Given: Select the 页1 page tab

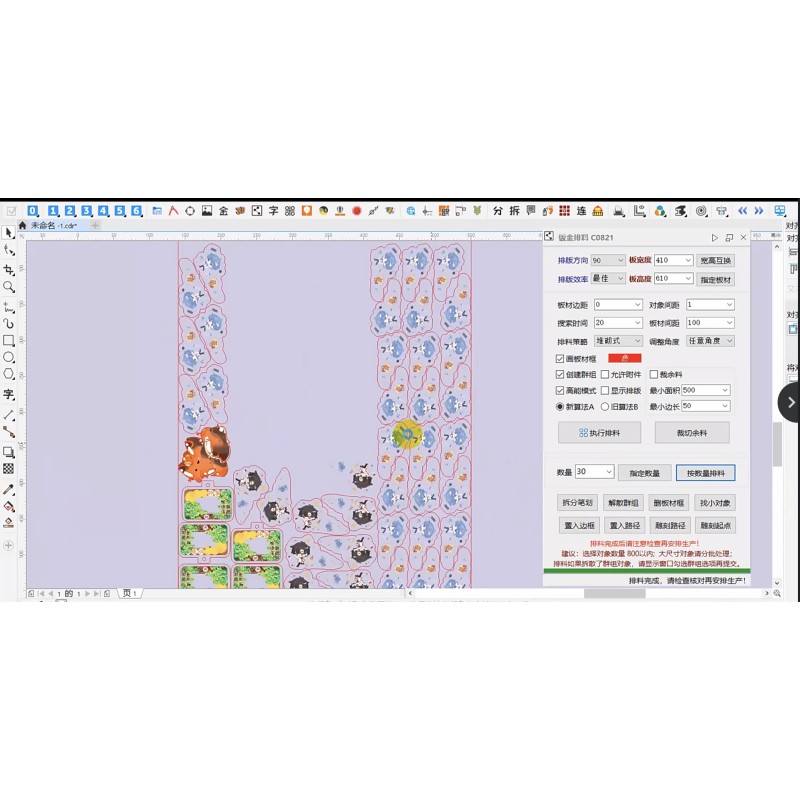Looking at the screenshot, I should point(130,593).
